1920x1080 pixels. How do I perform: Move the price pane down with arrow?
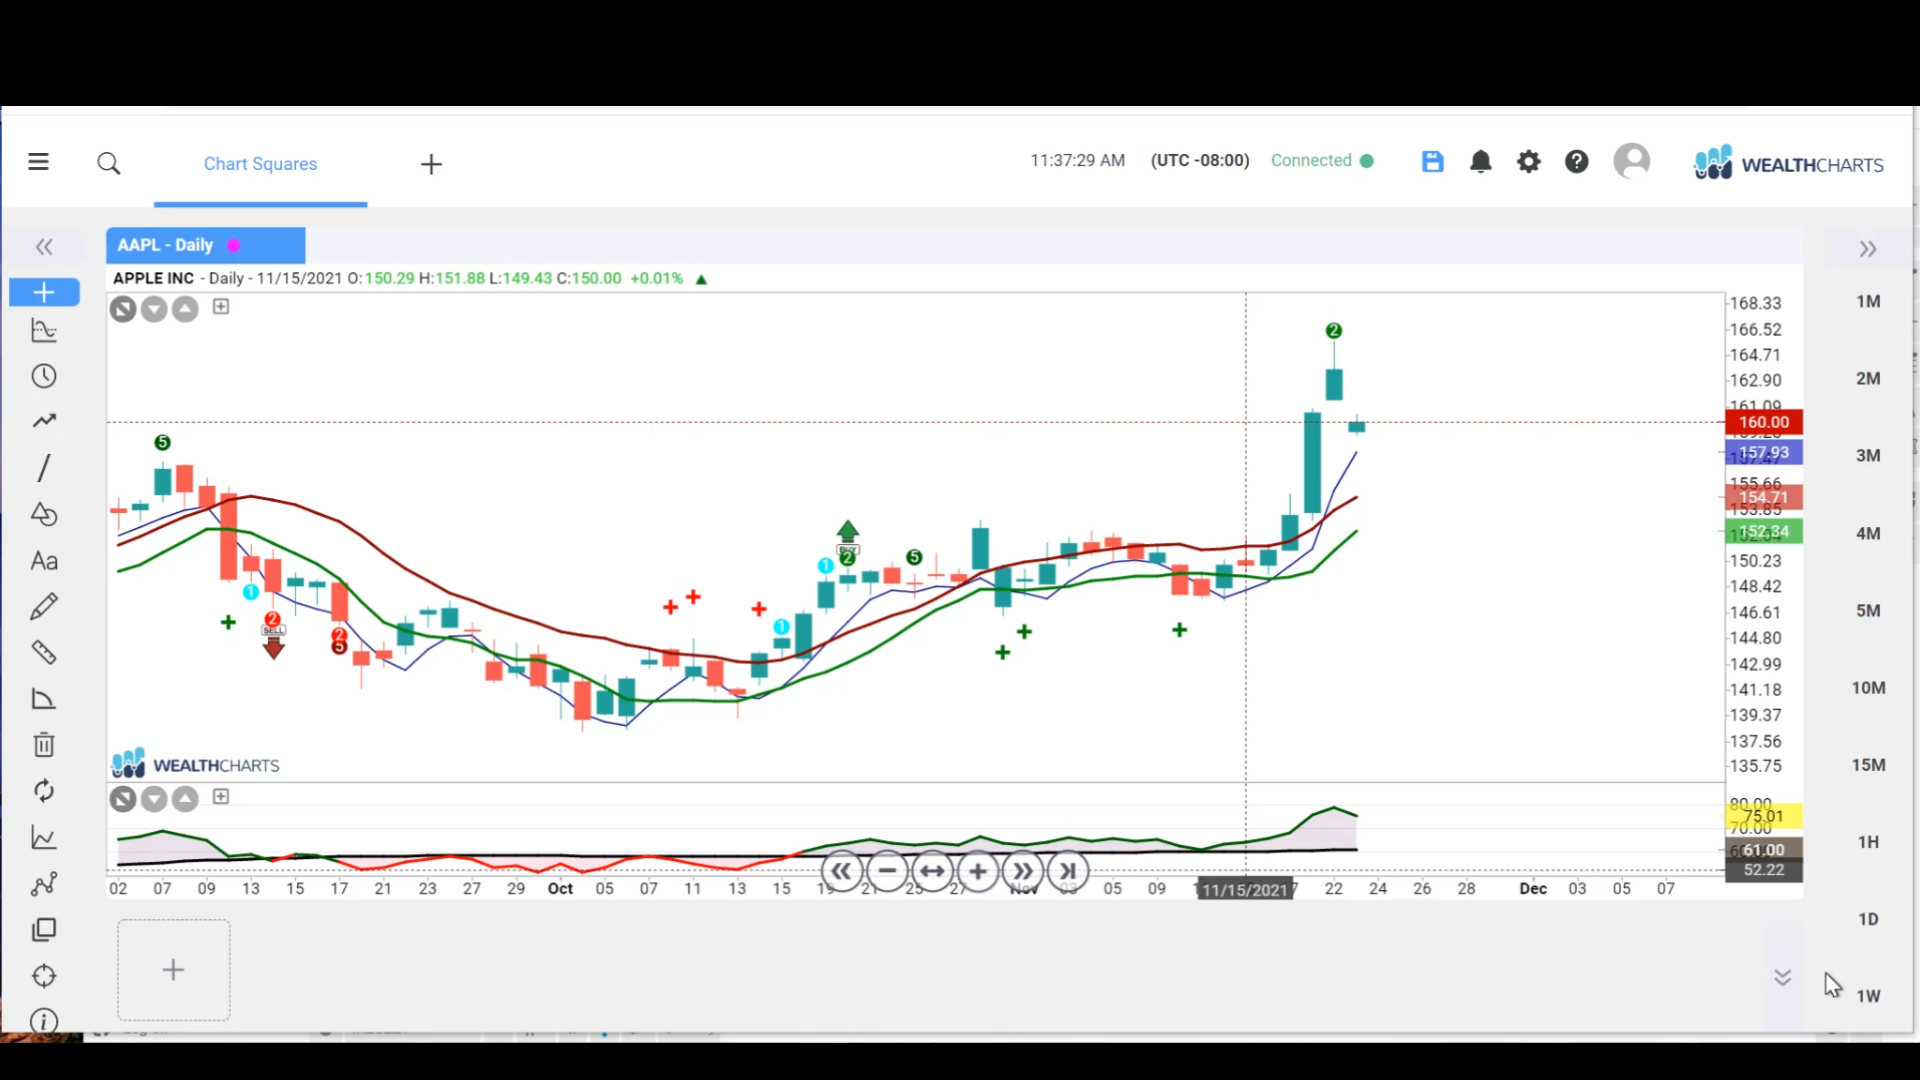154,309
